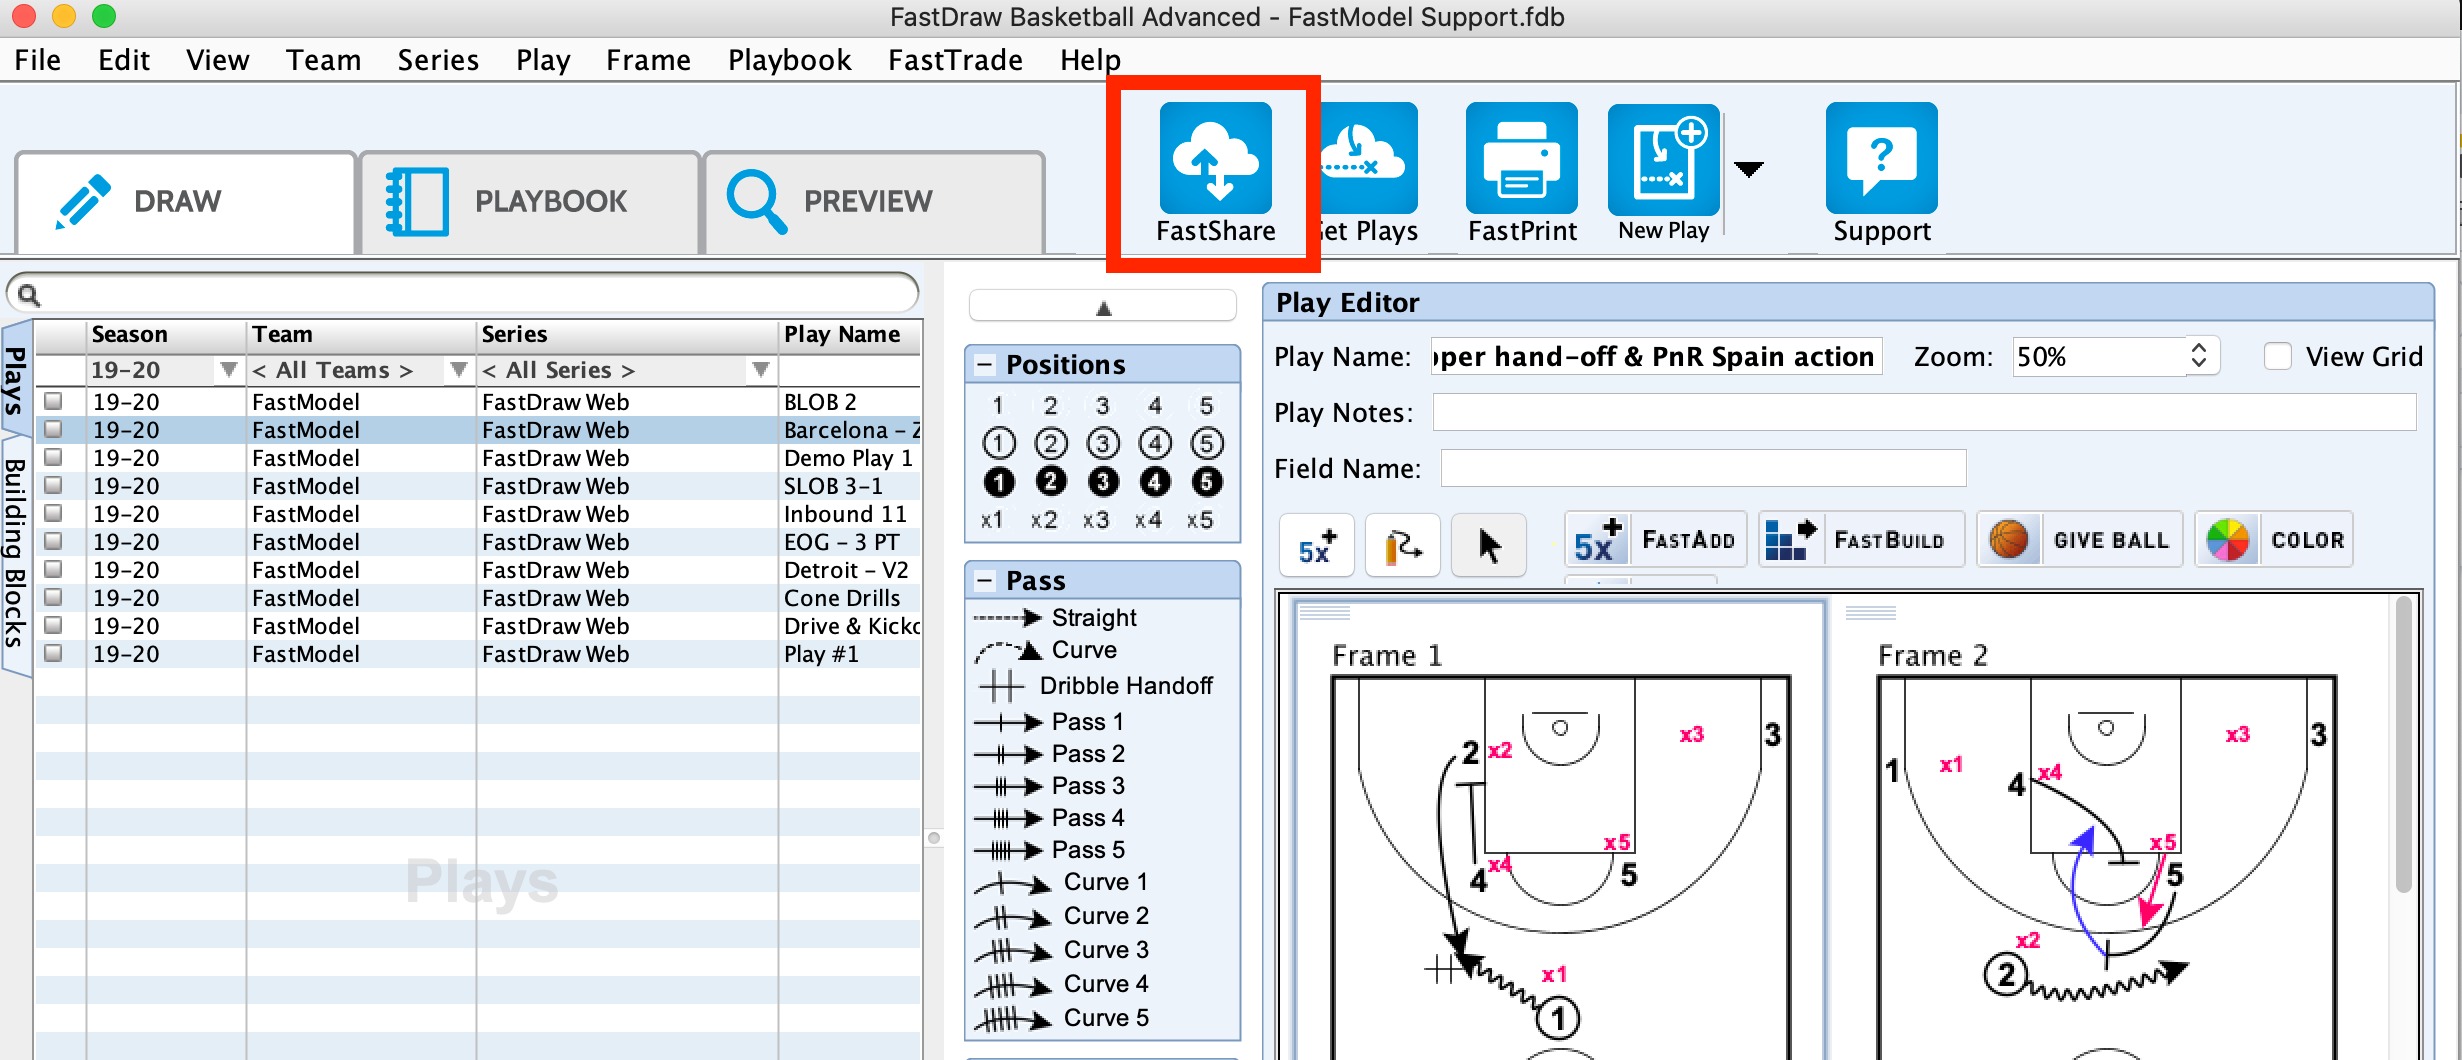Click the Play Notes text field
Viewport: 2462px width, 1060px height.
point(1923,412)
